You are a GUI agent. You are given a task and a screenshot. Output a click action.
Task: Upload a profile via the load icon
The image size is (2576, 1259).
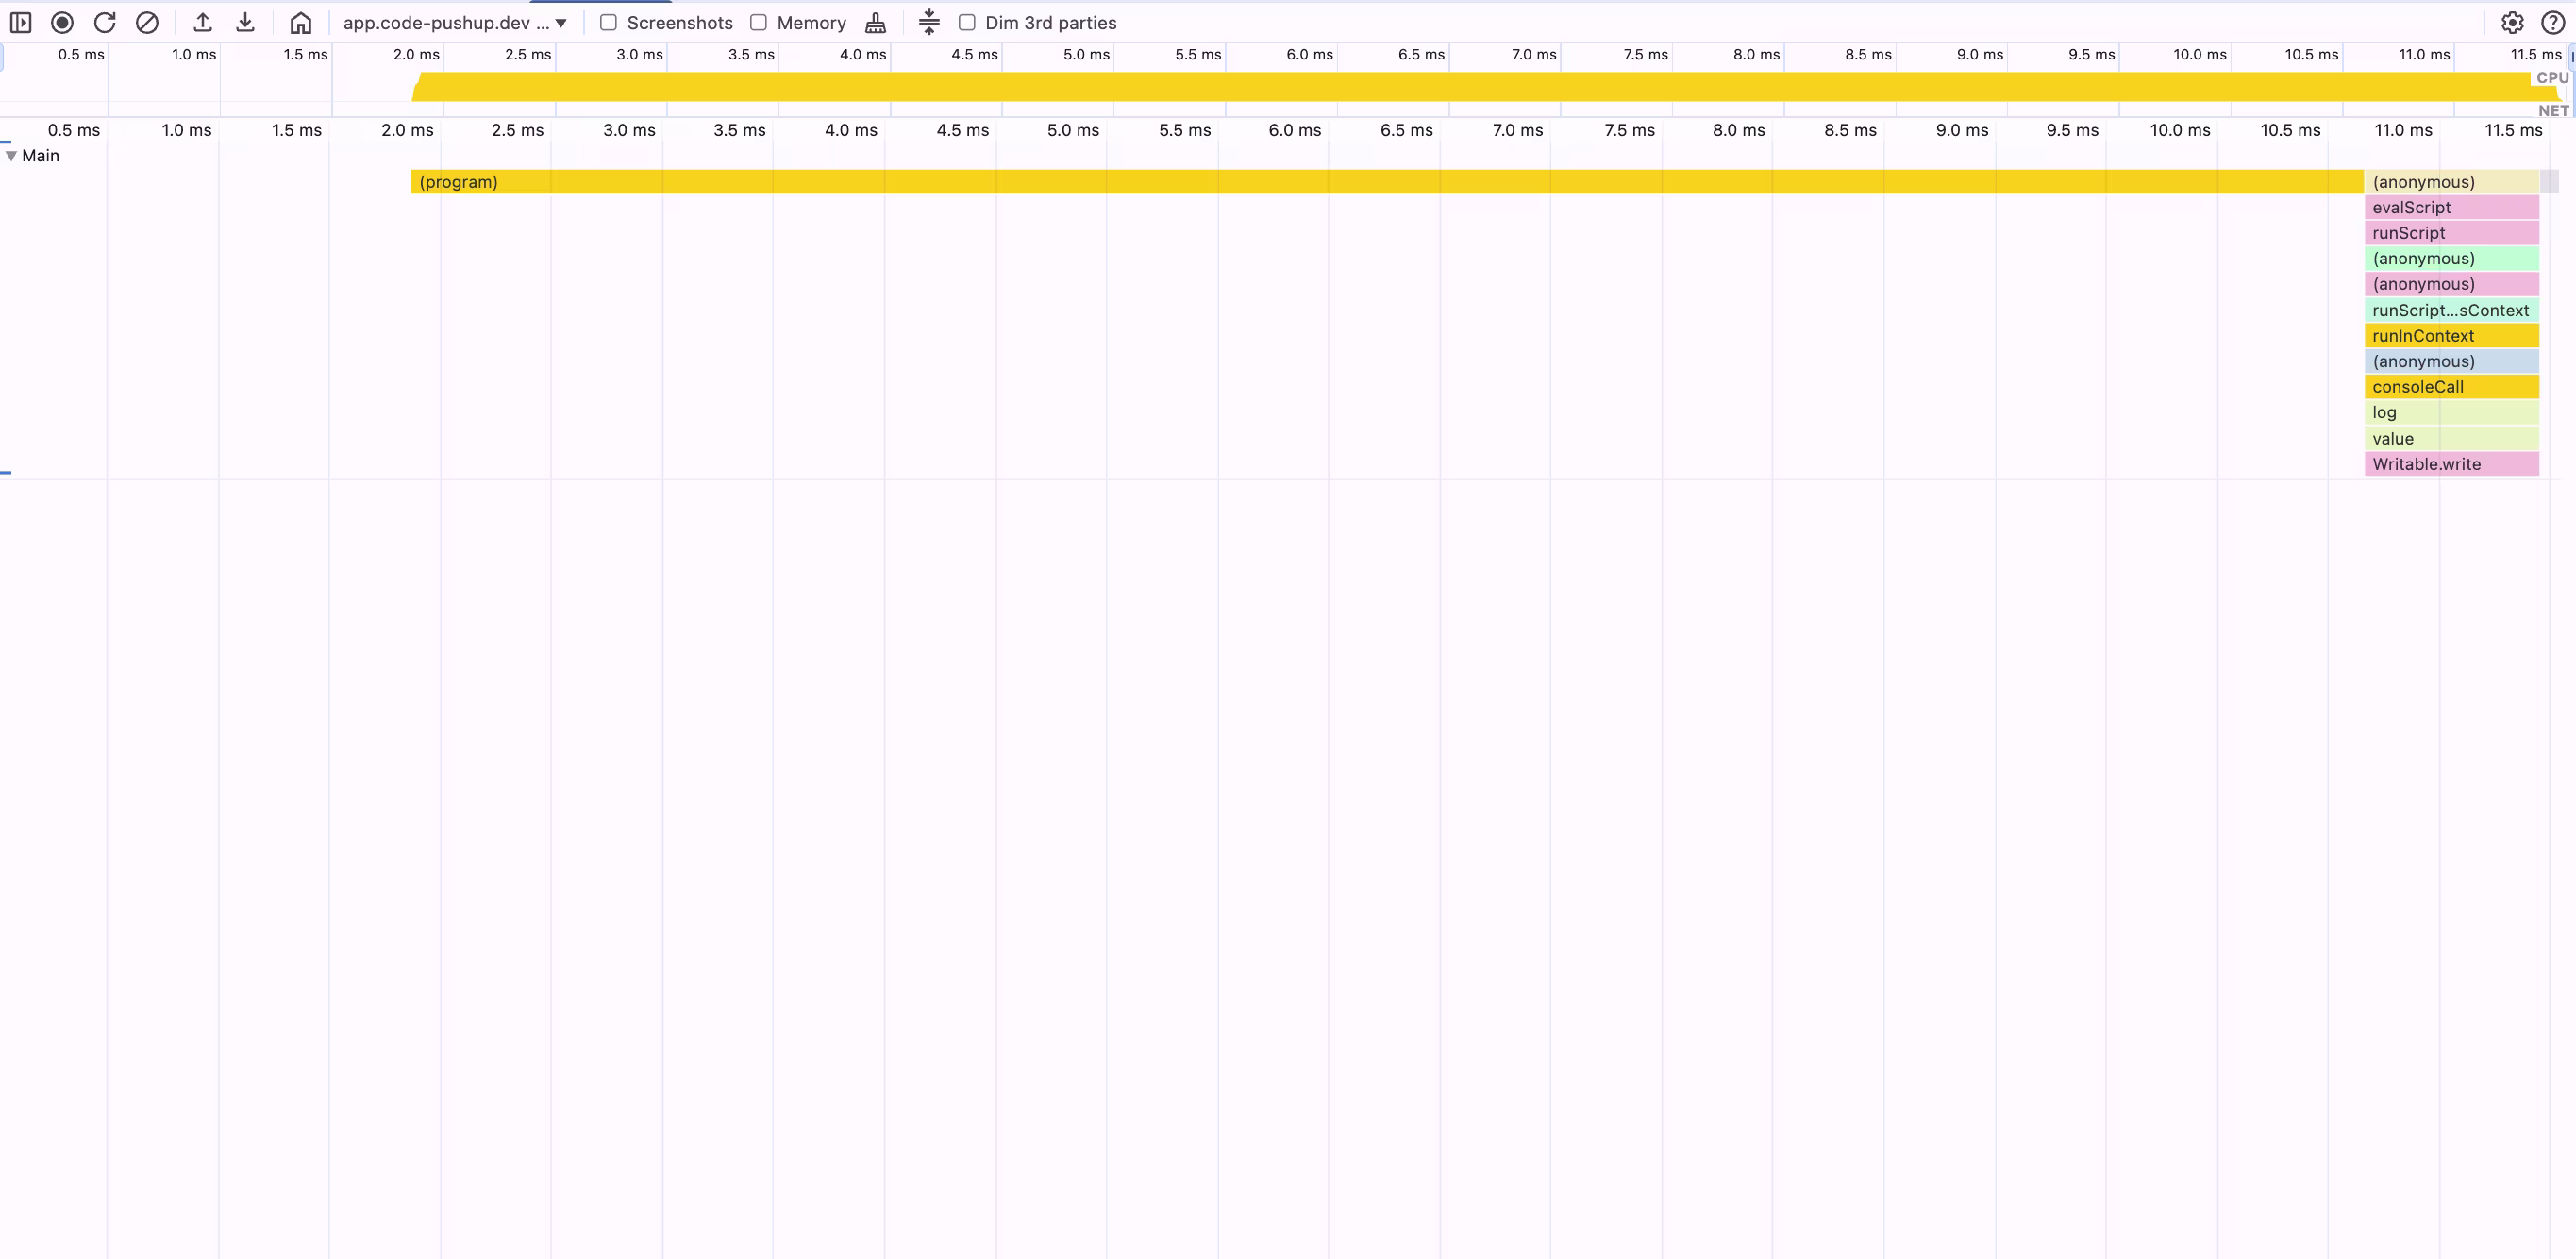tap(203, 22)
